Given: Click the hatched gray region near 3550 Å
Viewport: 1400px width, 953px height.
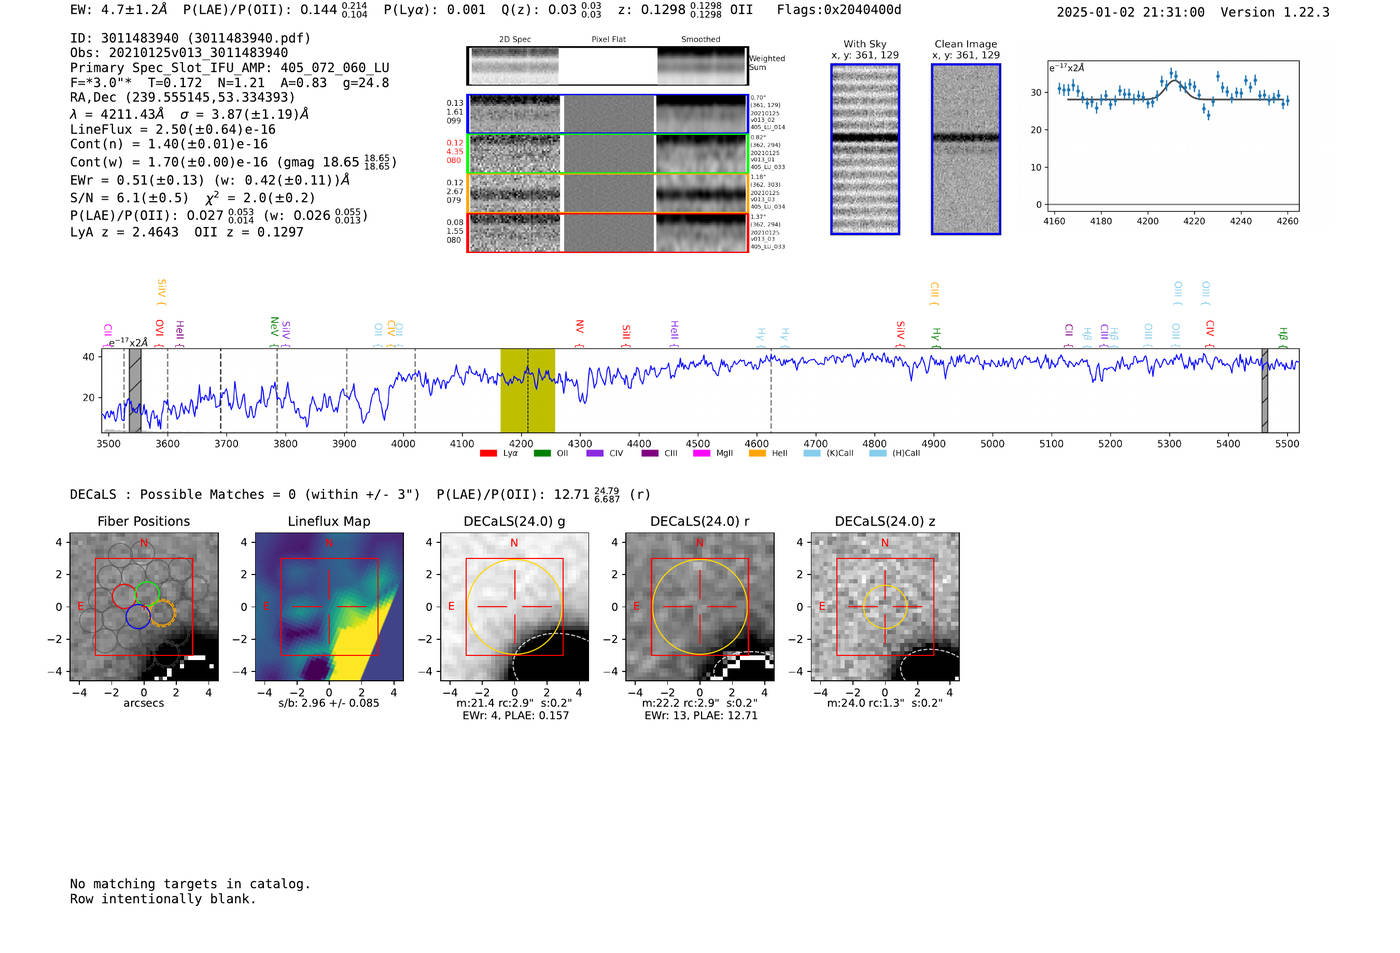Looking at the screenshot, I should pyautogui.click(x=135, y=390).
